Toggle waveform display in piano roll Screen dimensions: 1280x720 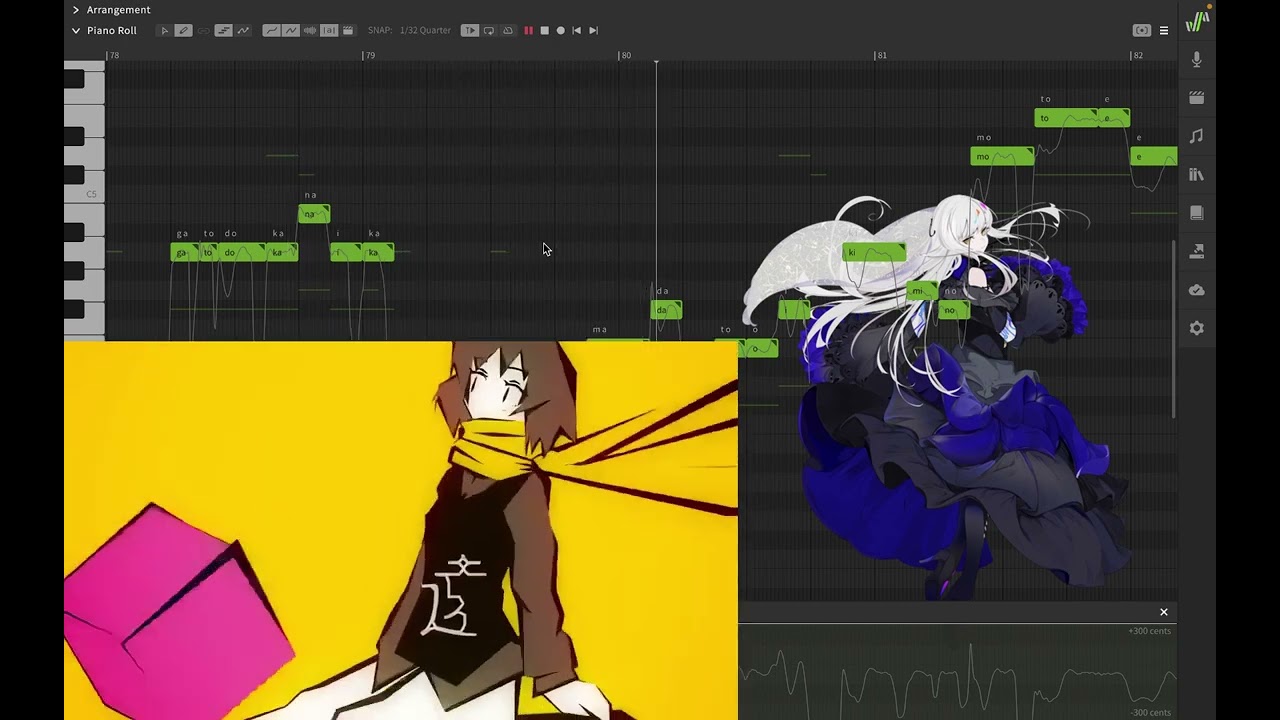(x=310, y=31)
